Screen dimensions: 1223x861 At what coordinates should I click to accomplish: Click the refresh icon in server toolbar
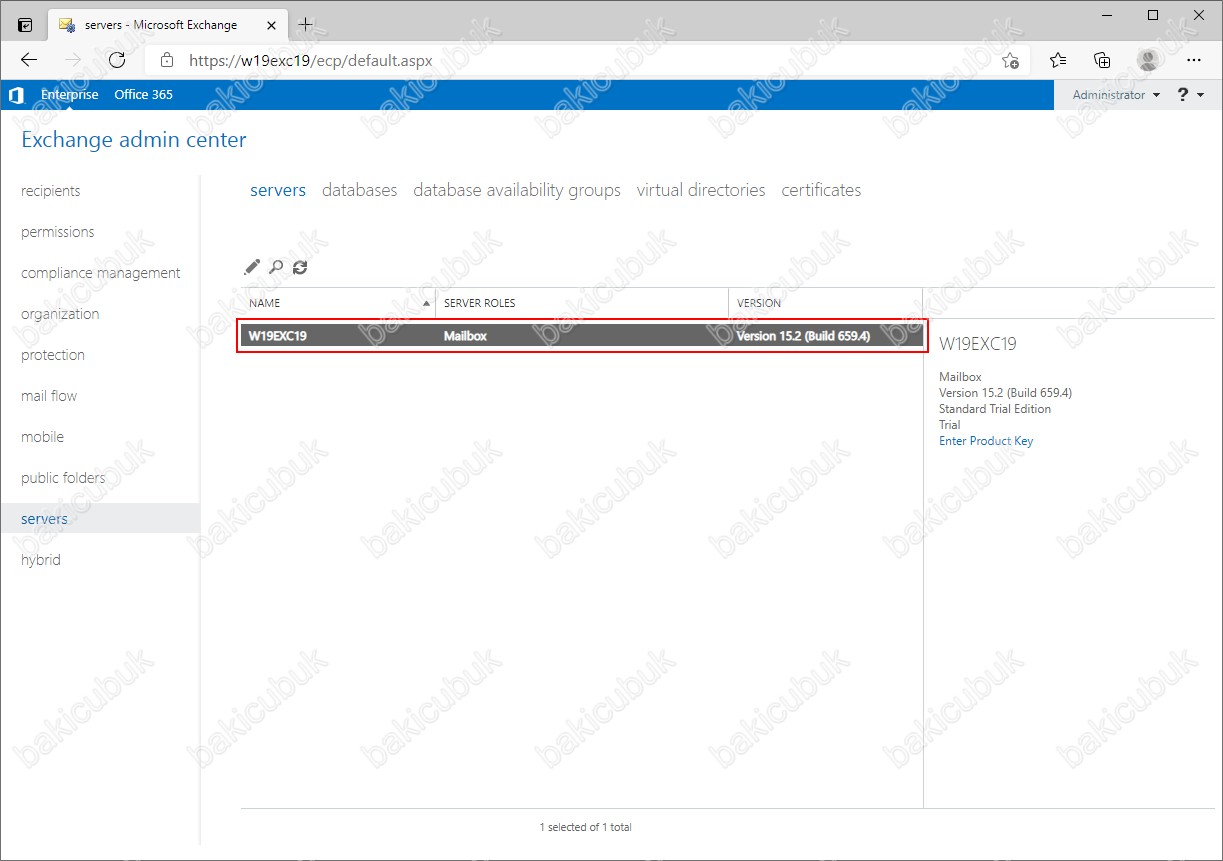click(x=300, y=267)
